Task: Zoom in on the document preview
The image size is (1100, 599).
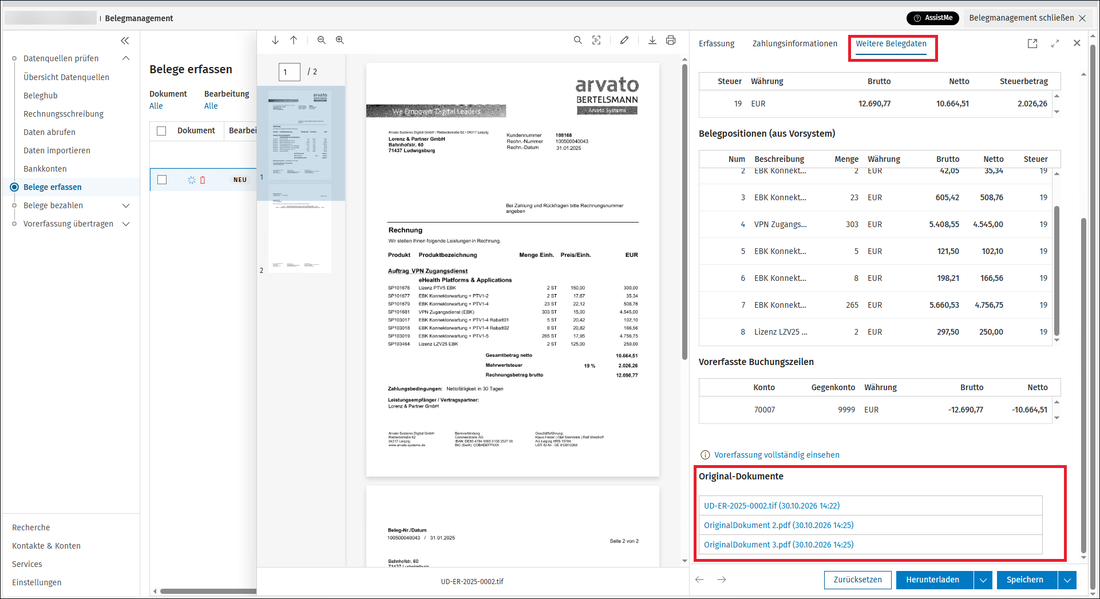Action: pyautogui.click(x=340, y=41)
